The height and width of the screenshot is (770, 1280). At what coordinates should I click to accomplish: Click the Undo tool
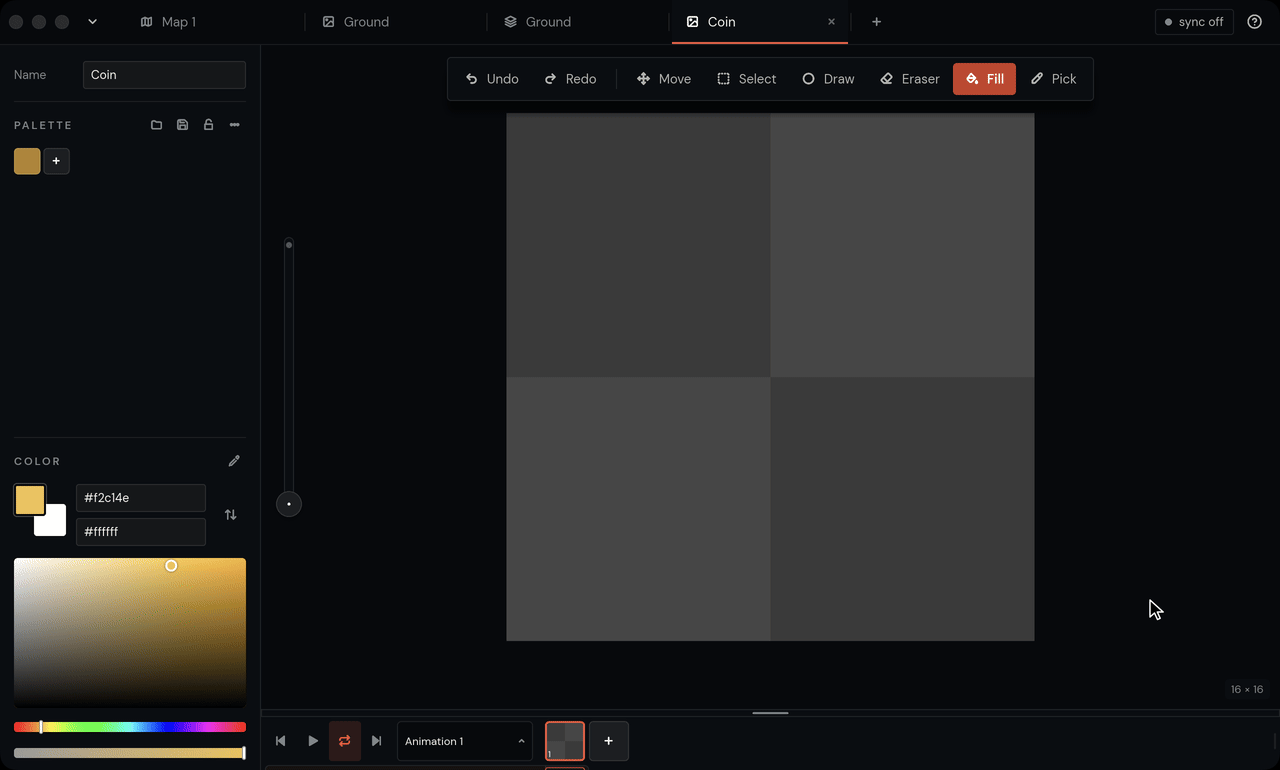pyautogui.click(x=492, y=79)
